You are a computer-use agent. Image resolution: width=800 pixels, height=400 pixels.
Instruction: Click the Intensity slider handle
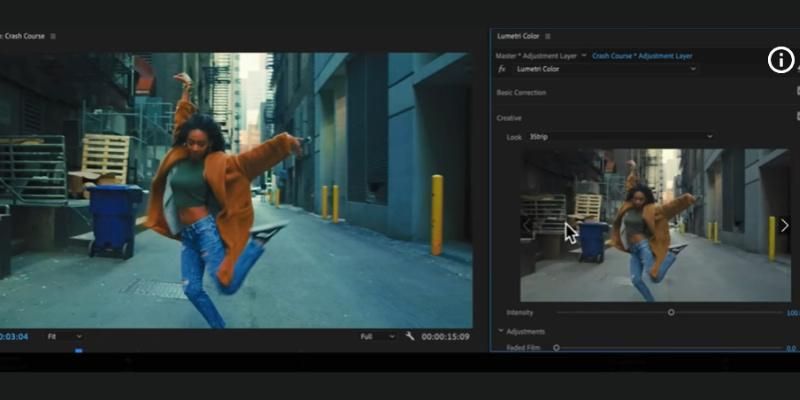(x=671, y=312)
